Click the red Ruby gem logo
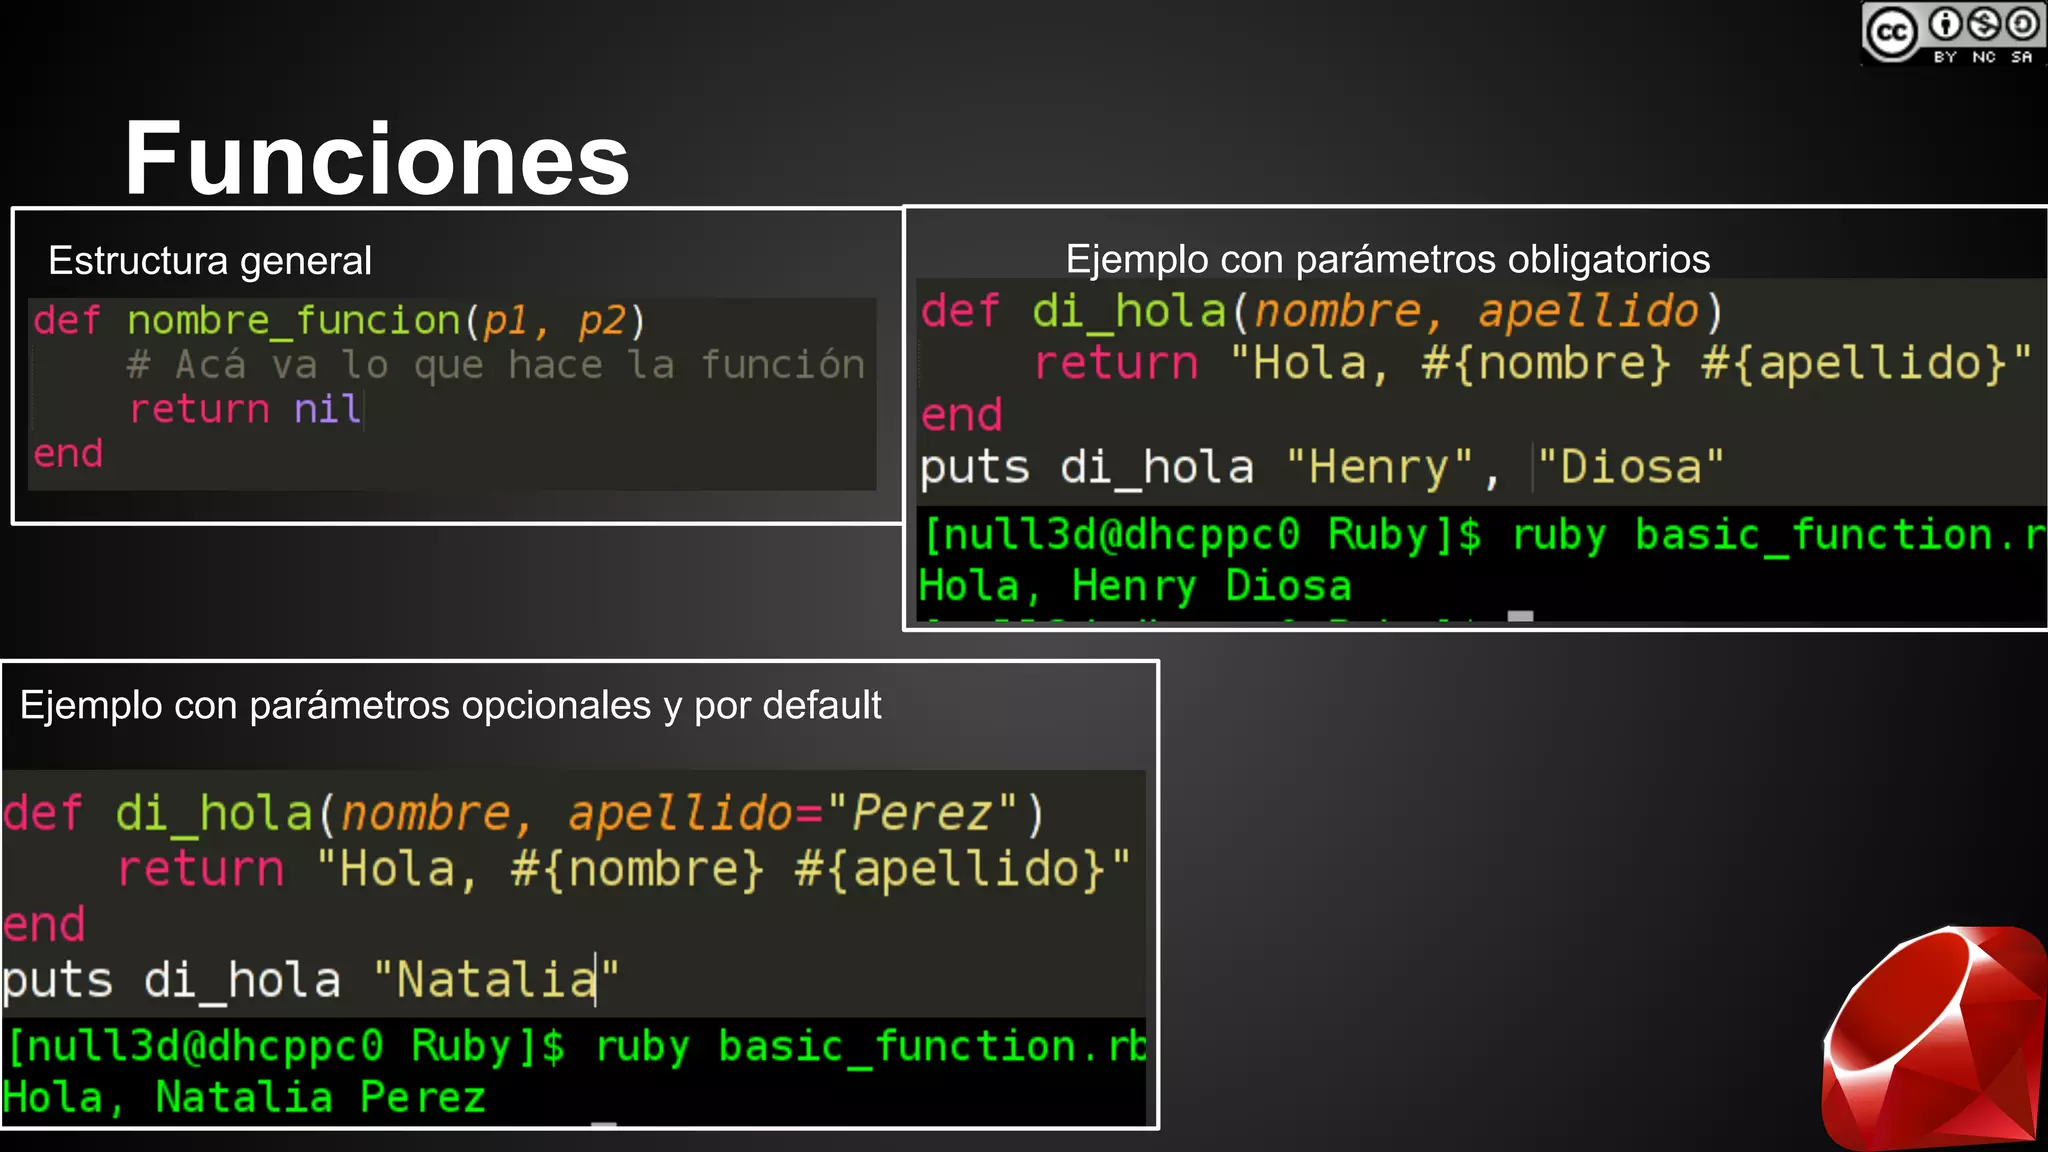Viewport: 2048px width, 1152px height. (x=1936, y=1041)
